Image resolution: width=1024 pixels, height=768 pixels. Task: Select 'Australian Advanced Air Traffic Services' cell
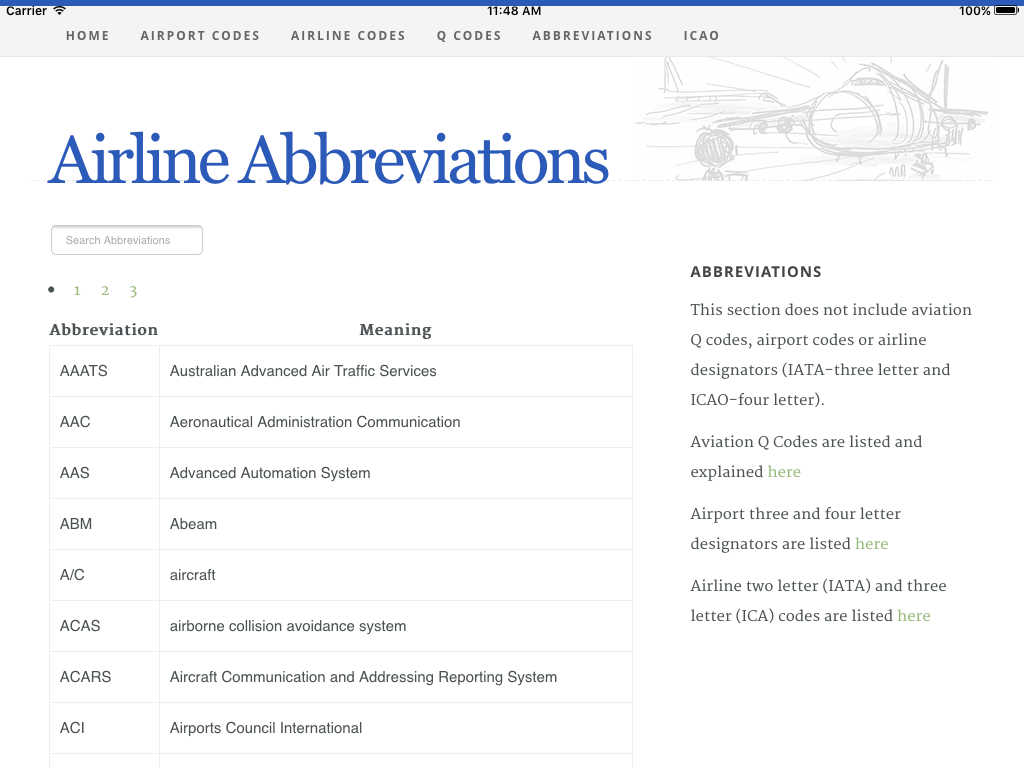(x=396, y=371)
